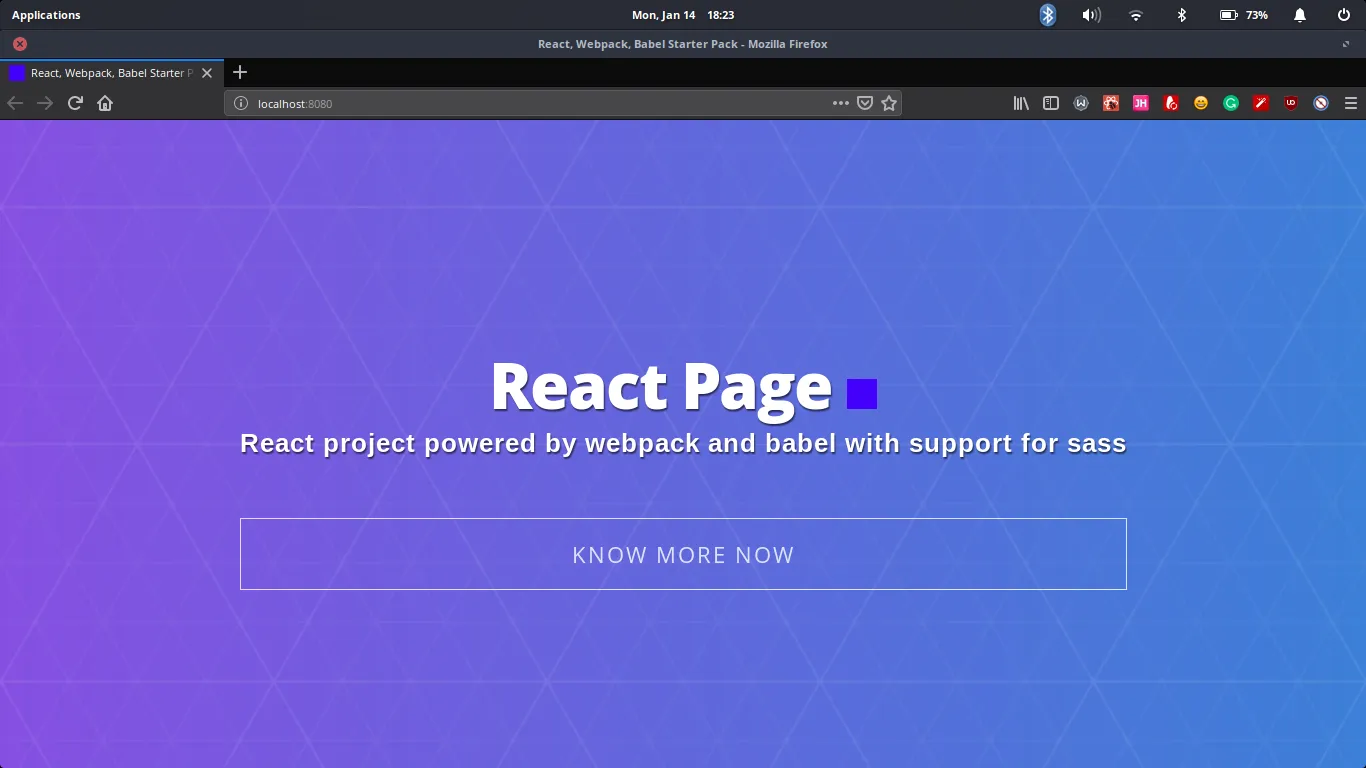Open the notifications bell

(1300, 15)
